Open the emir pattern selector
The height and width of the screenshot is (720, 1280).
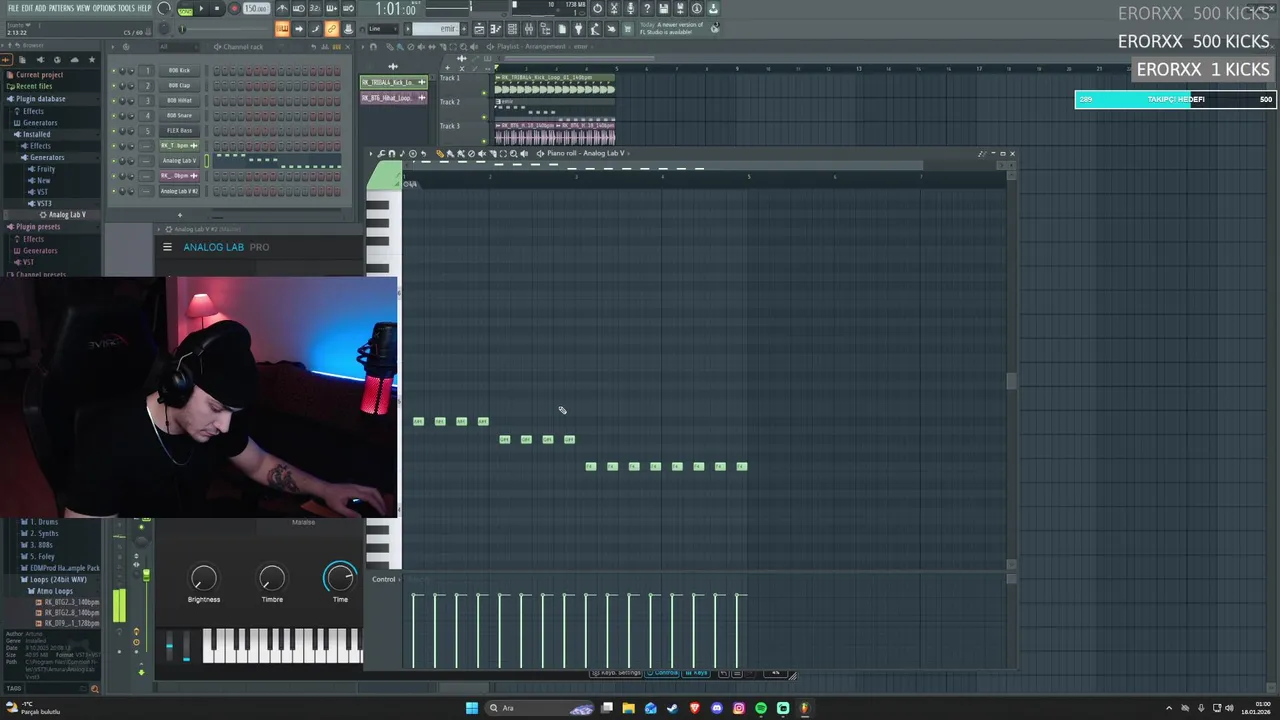point(436,28)
